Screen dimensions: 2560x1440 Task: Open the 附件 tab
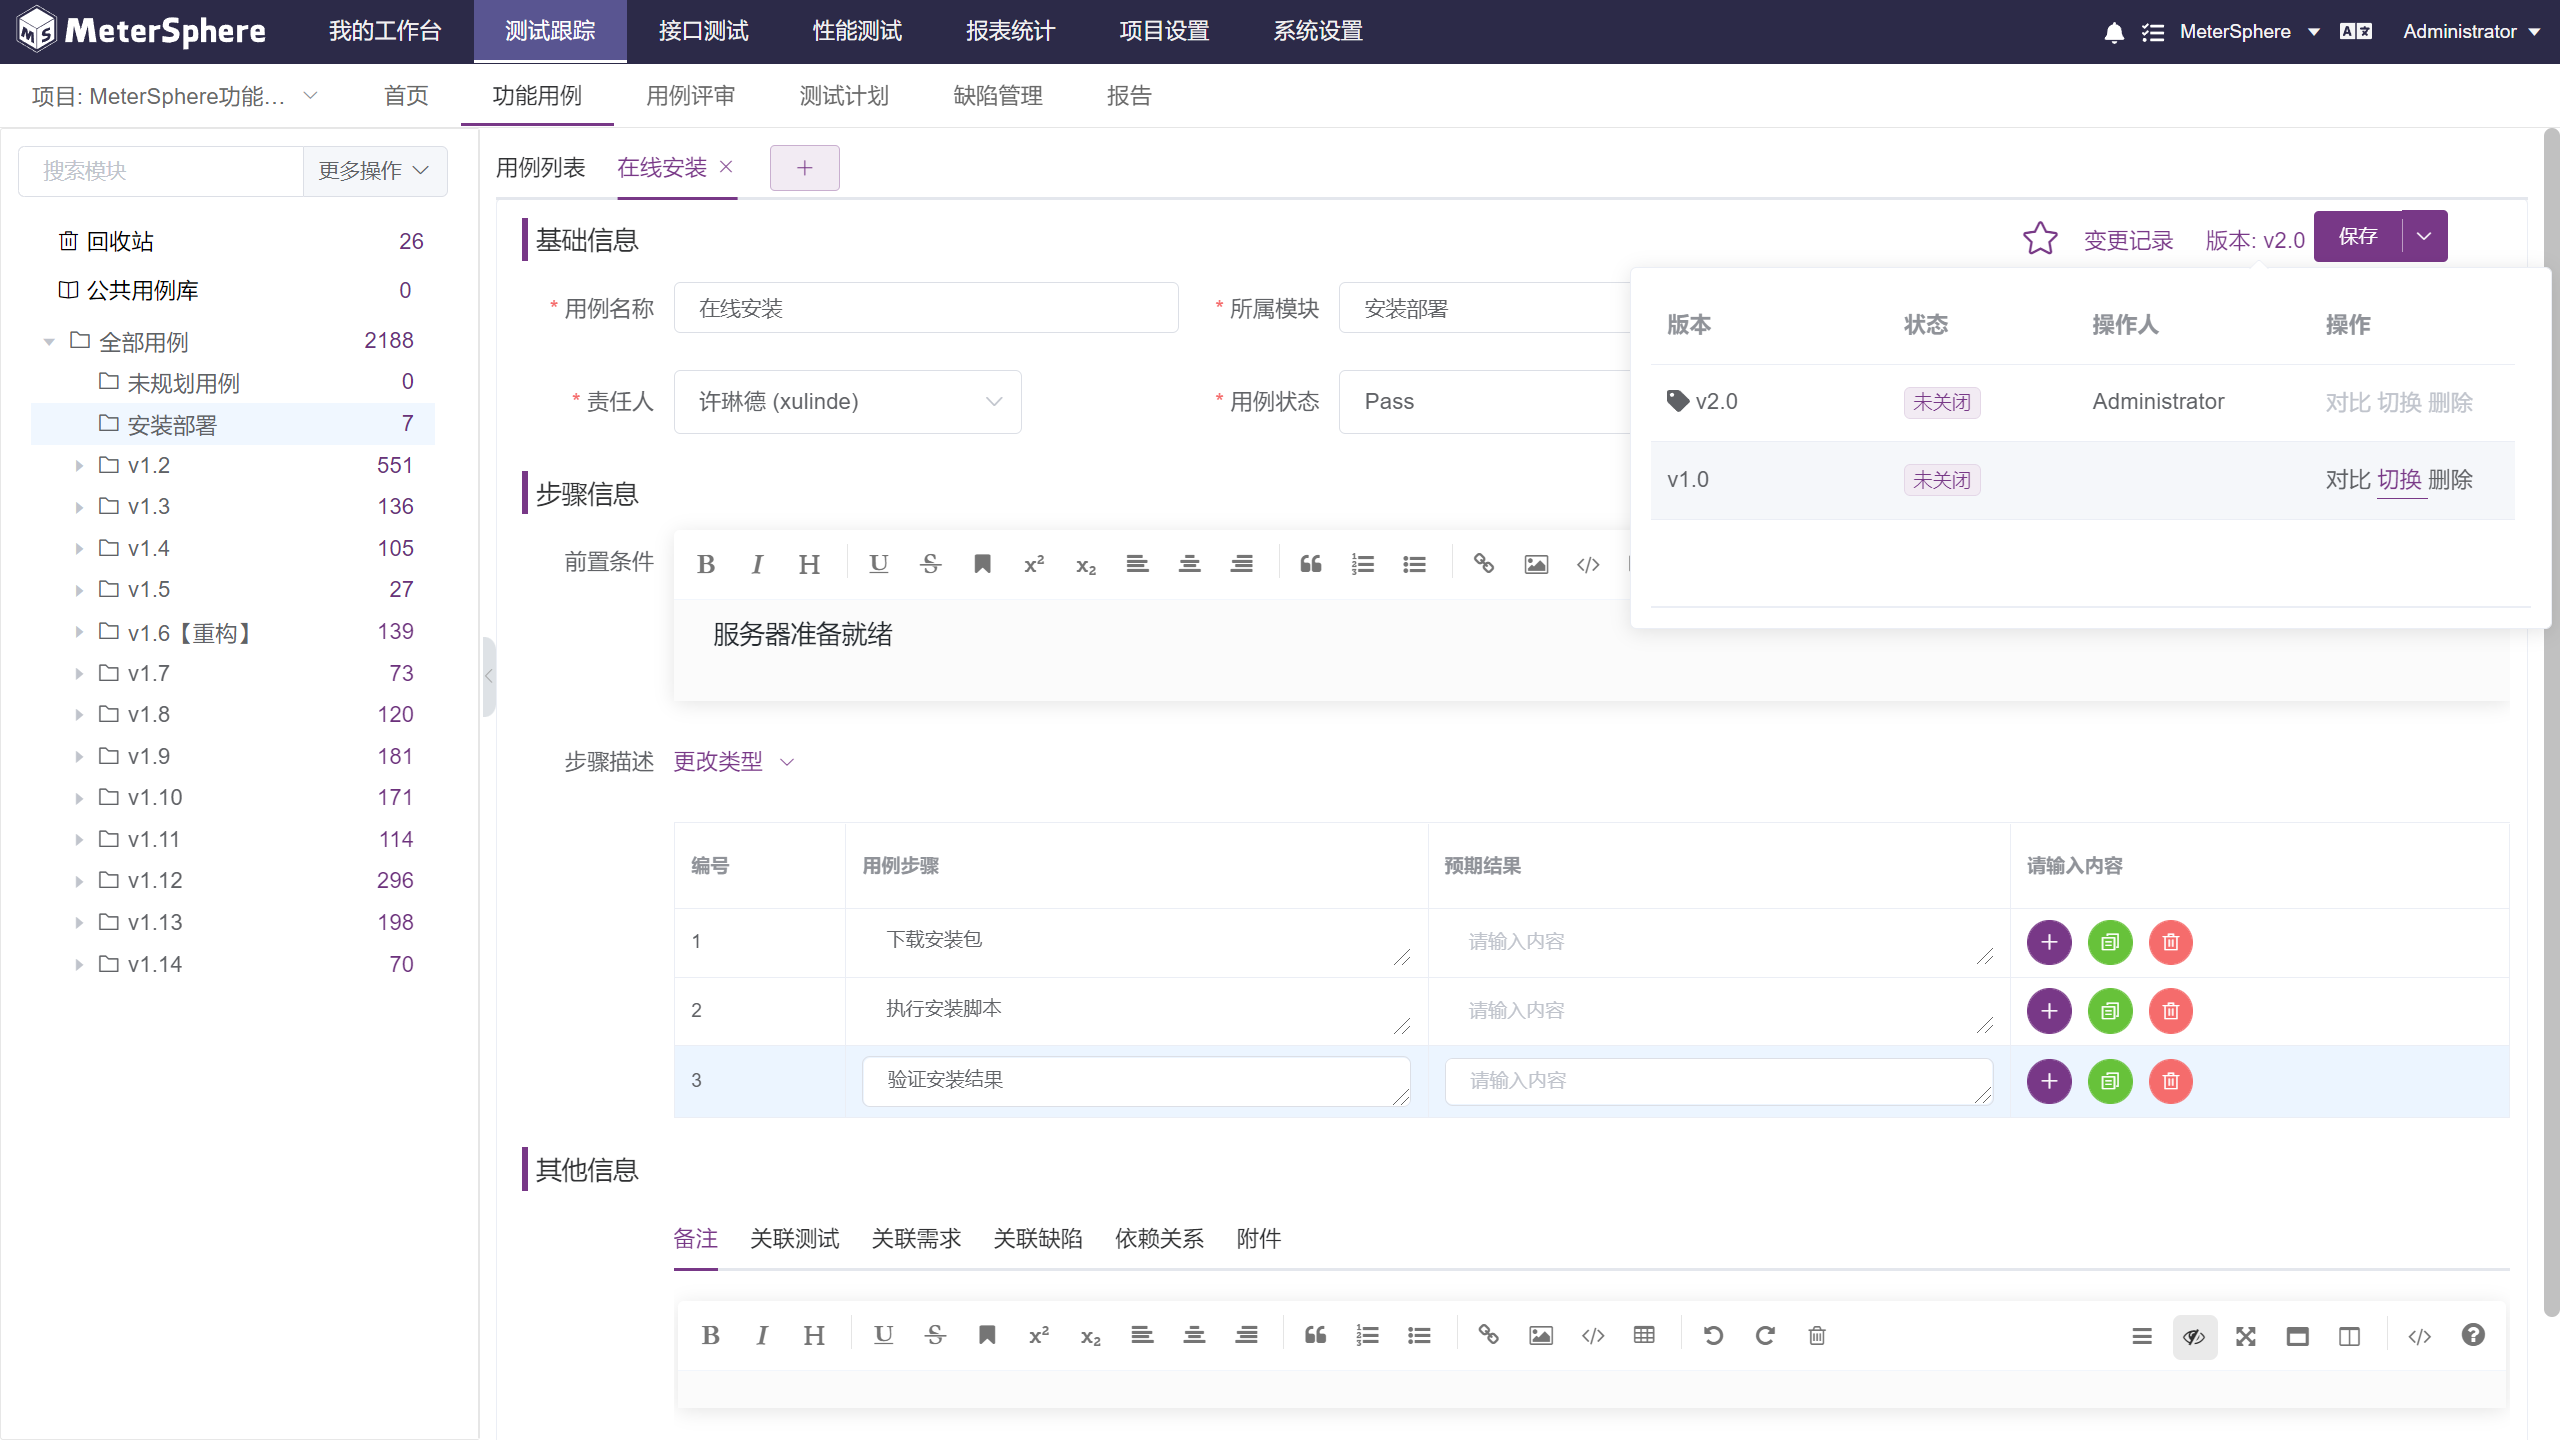click(x=1259, y=1239)
